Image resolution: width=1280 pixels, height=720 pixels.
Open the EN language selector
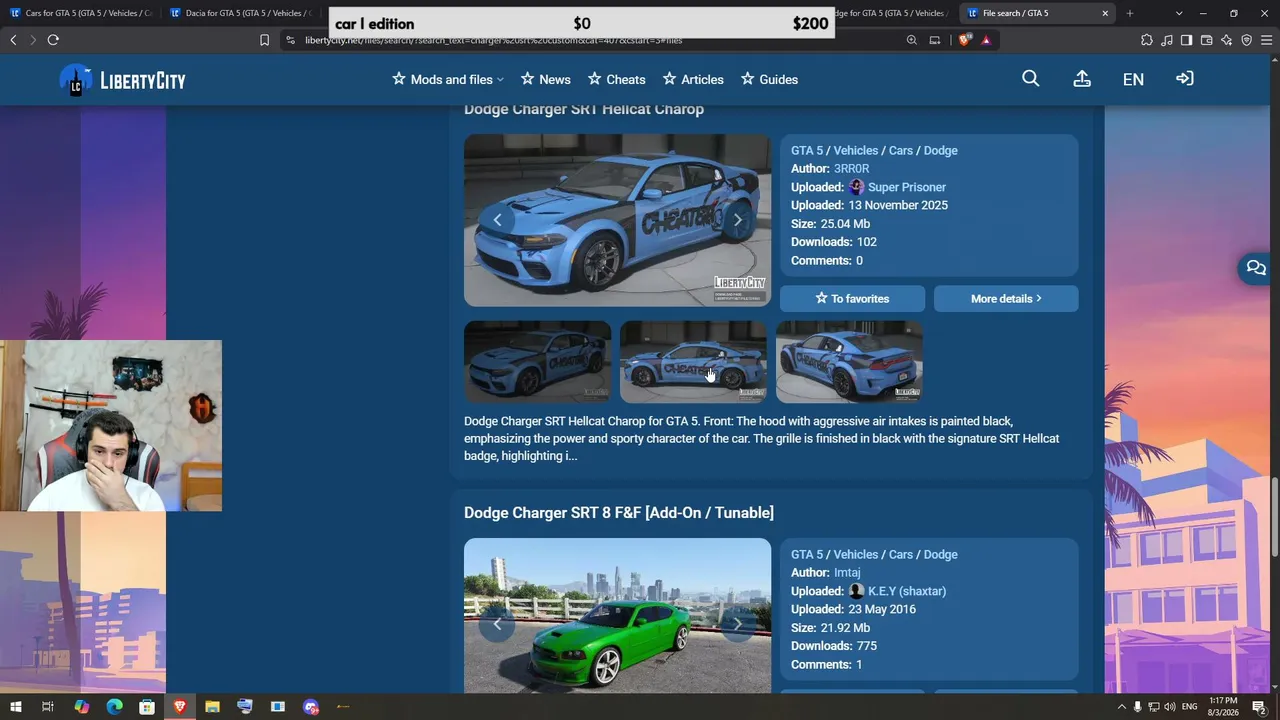click(x=1133, y=80)
